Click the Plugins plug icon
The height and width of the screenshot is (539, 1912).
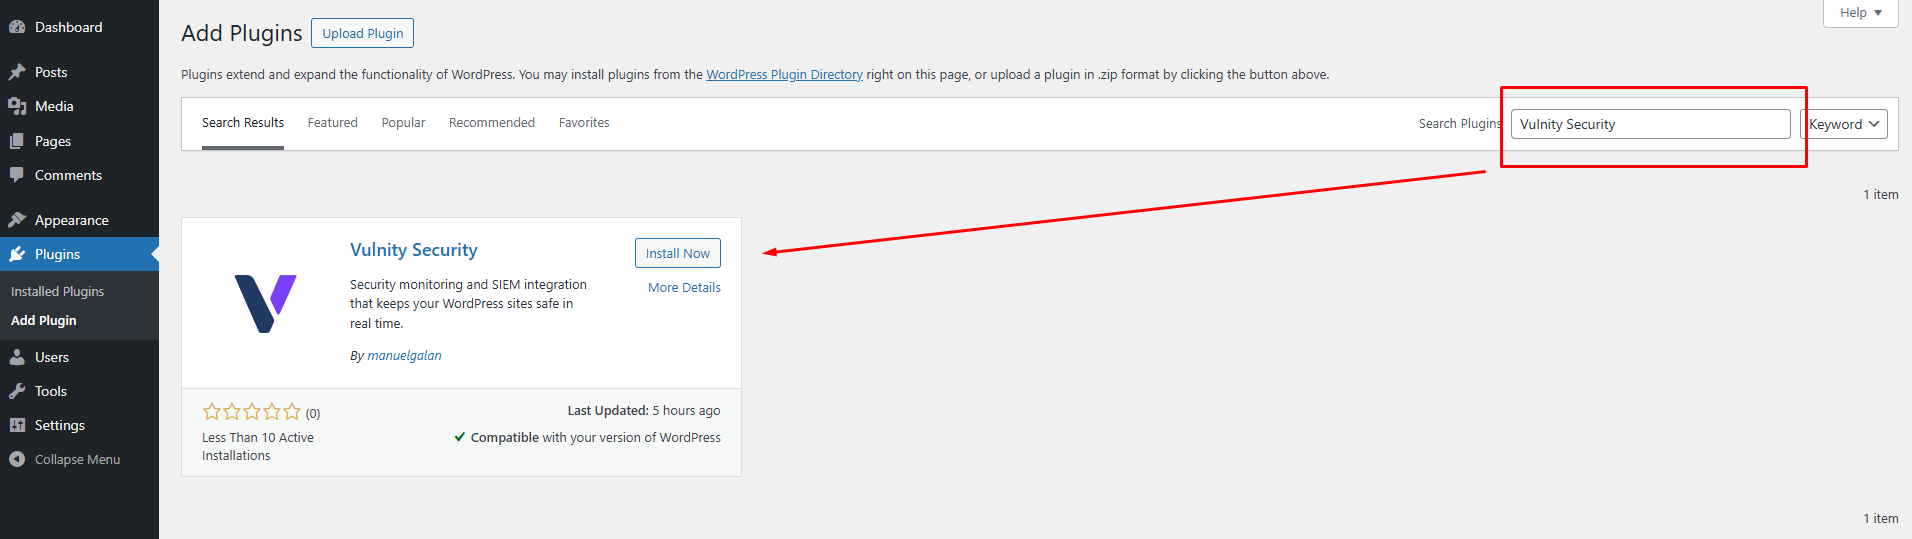point(17,254)
